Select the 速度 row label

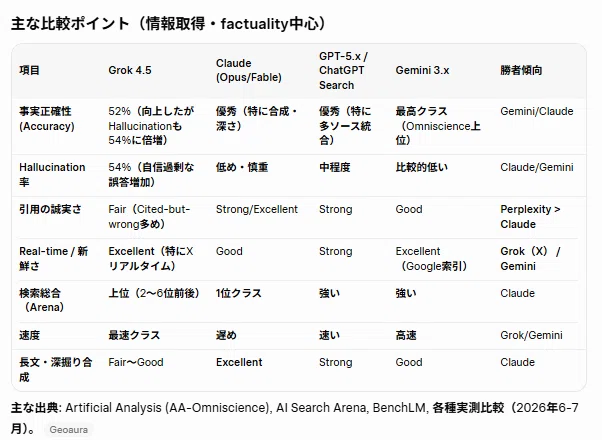[x=30, y=335]
